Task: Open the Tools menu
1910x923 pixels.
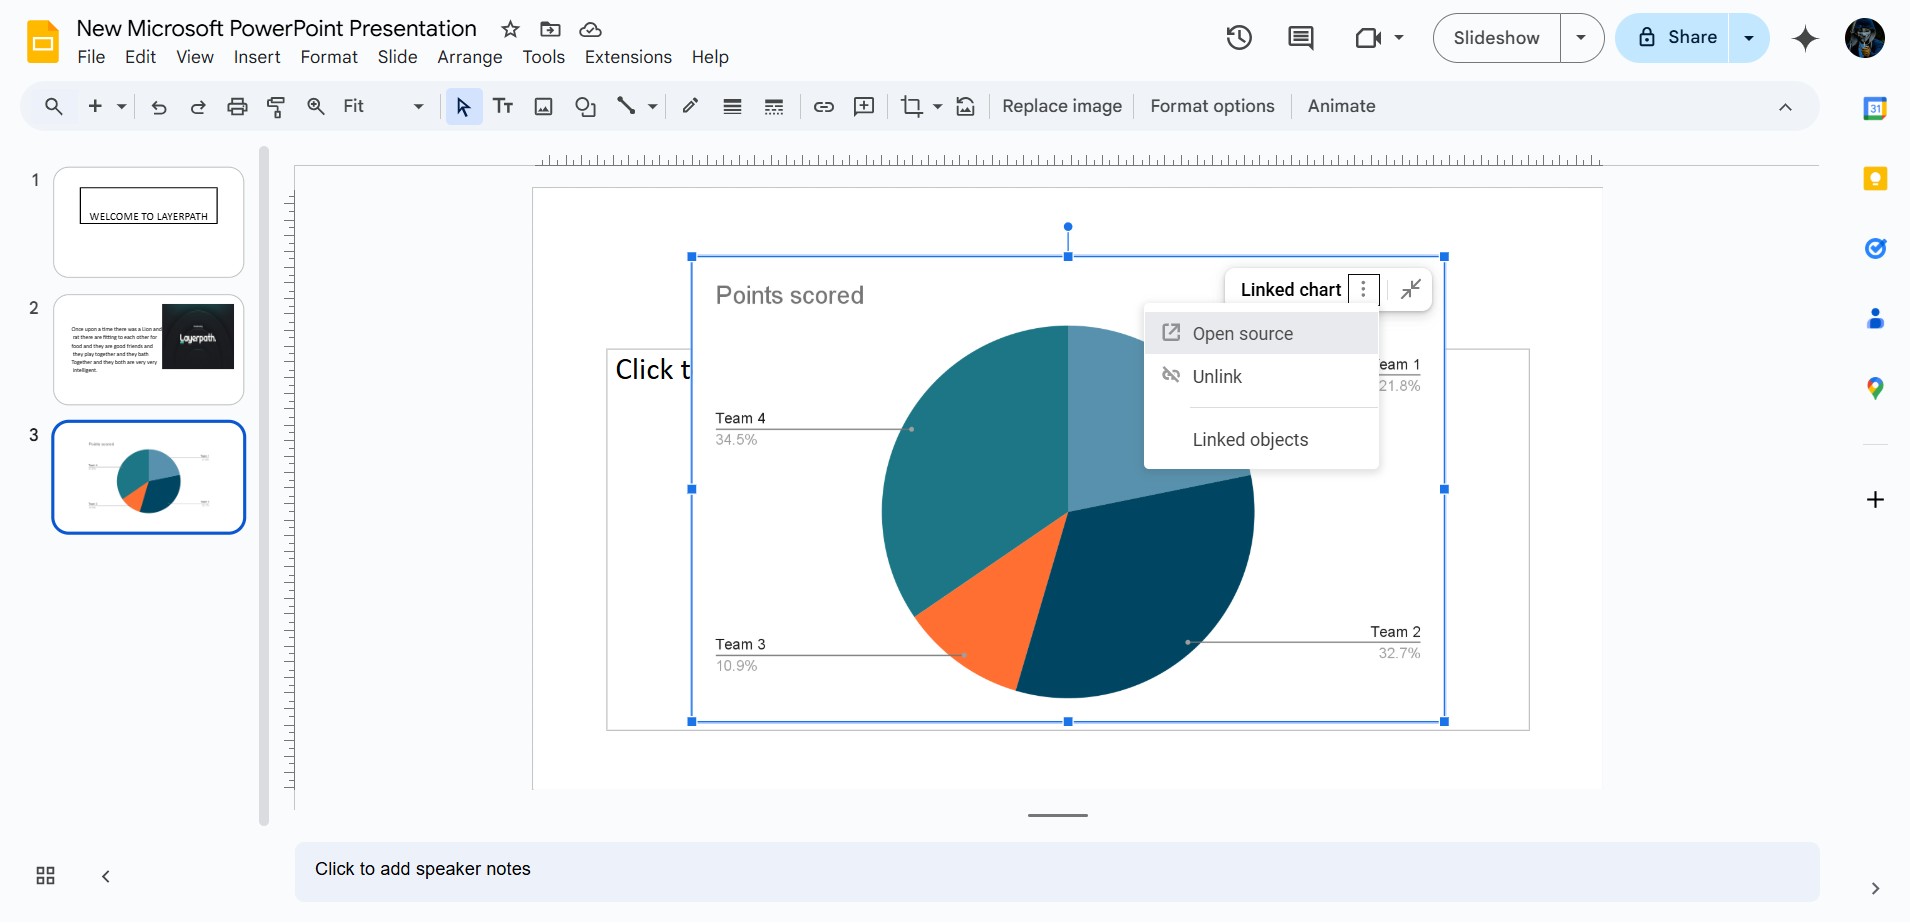Action: (543, 57)
